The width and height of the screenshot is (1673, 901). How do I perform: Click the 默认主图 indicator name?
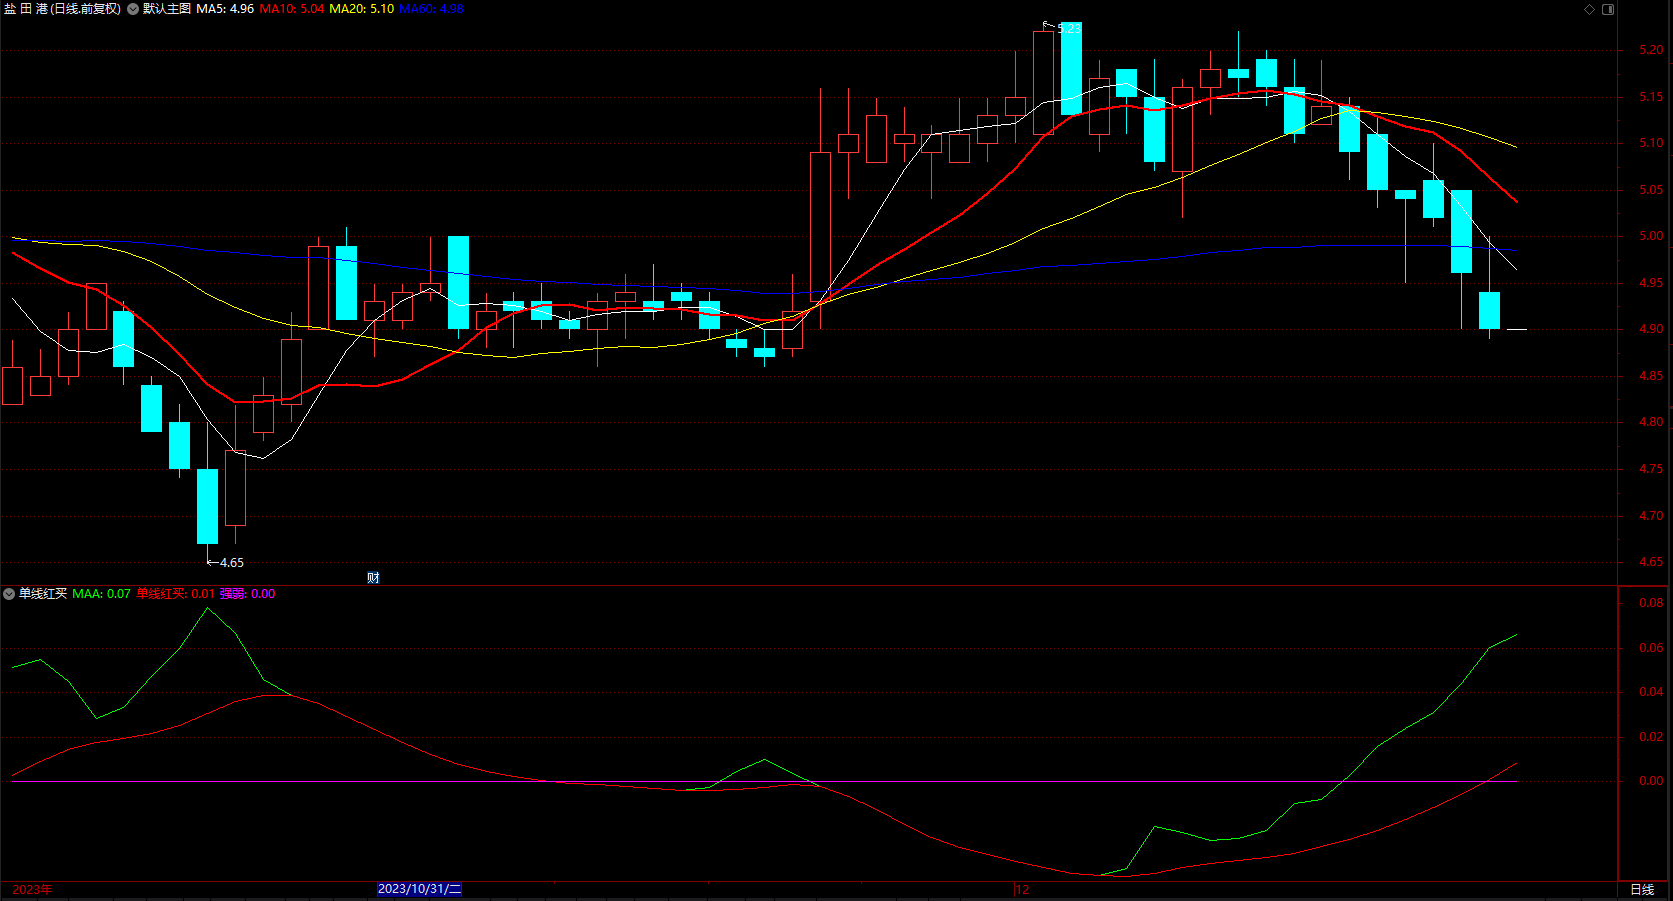tap(167, 9)
